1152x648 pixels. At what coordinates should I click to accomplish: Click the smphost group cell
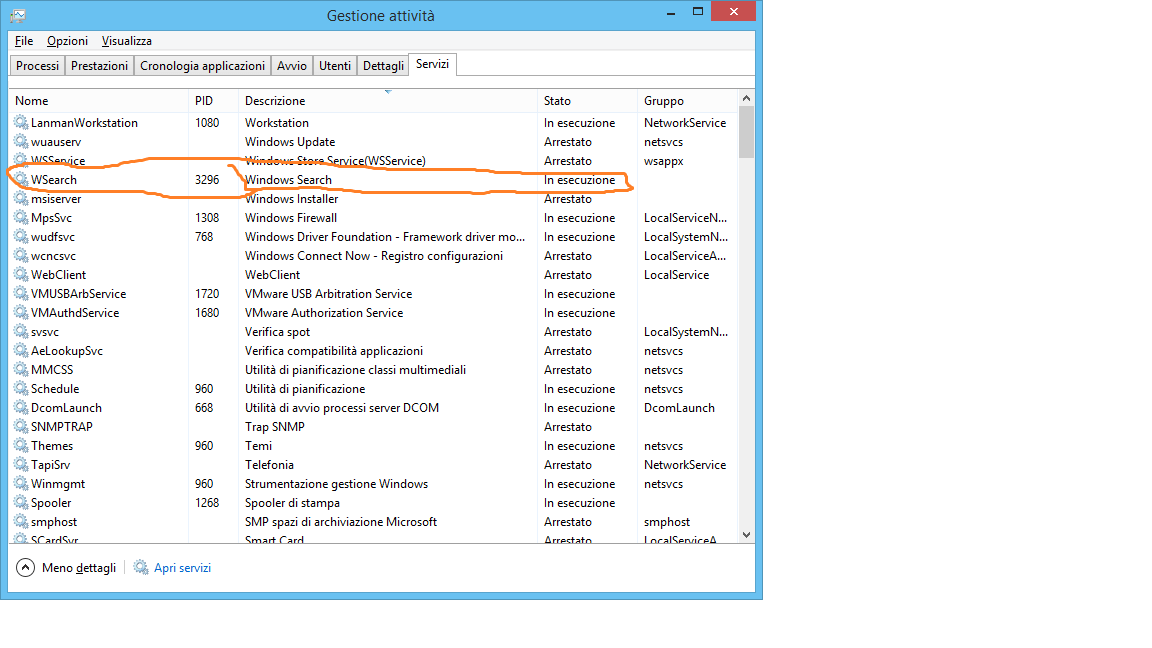click(666, 522)
